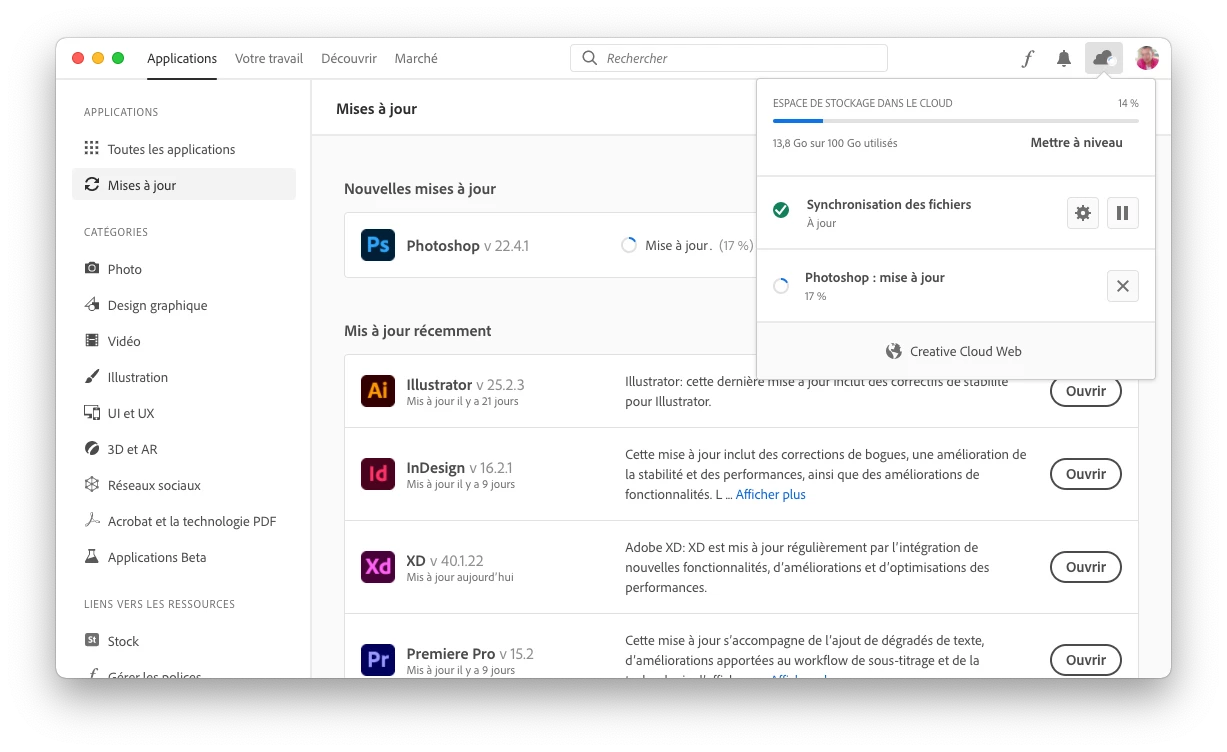Click the Premiere Pro v 15.2 title
The image size is (1227, 752).
[x=470, y=654]
